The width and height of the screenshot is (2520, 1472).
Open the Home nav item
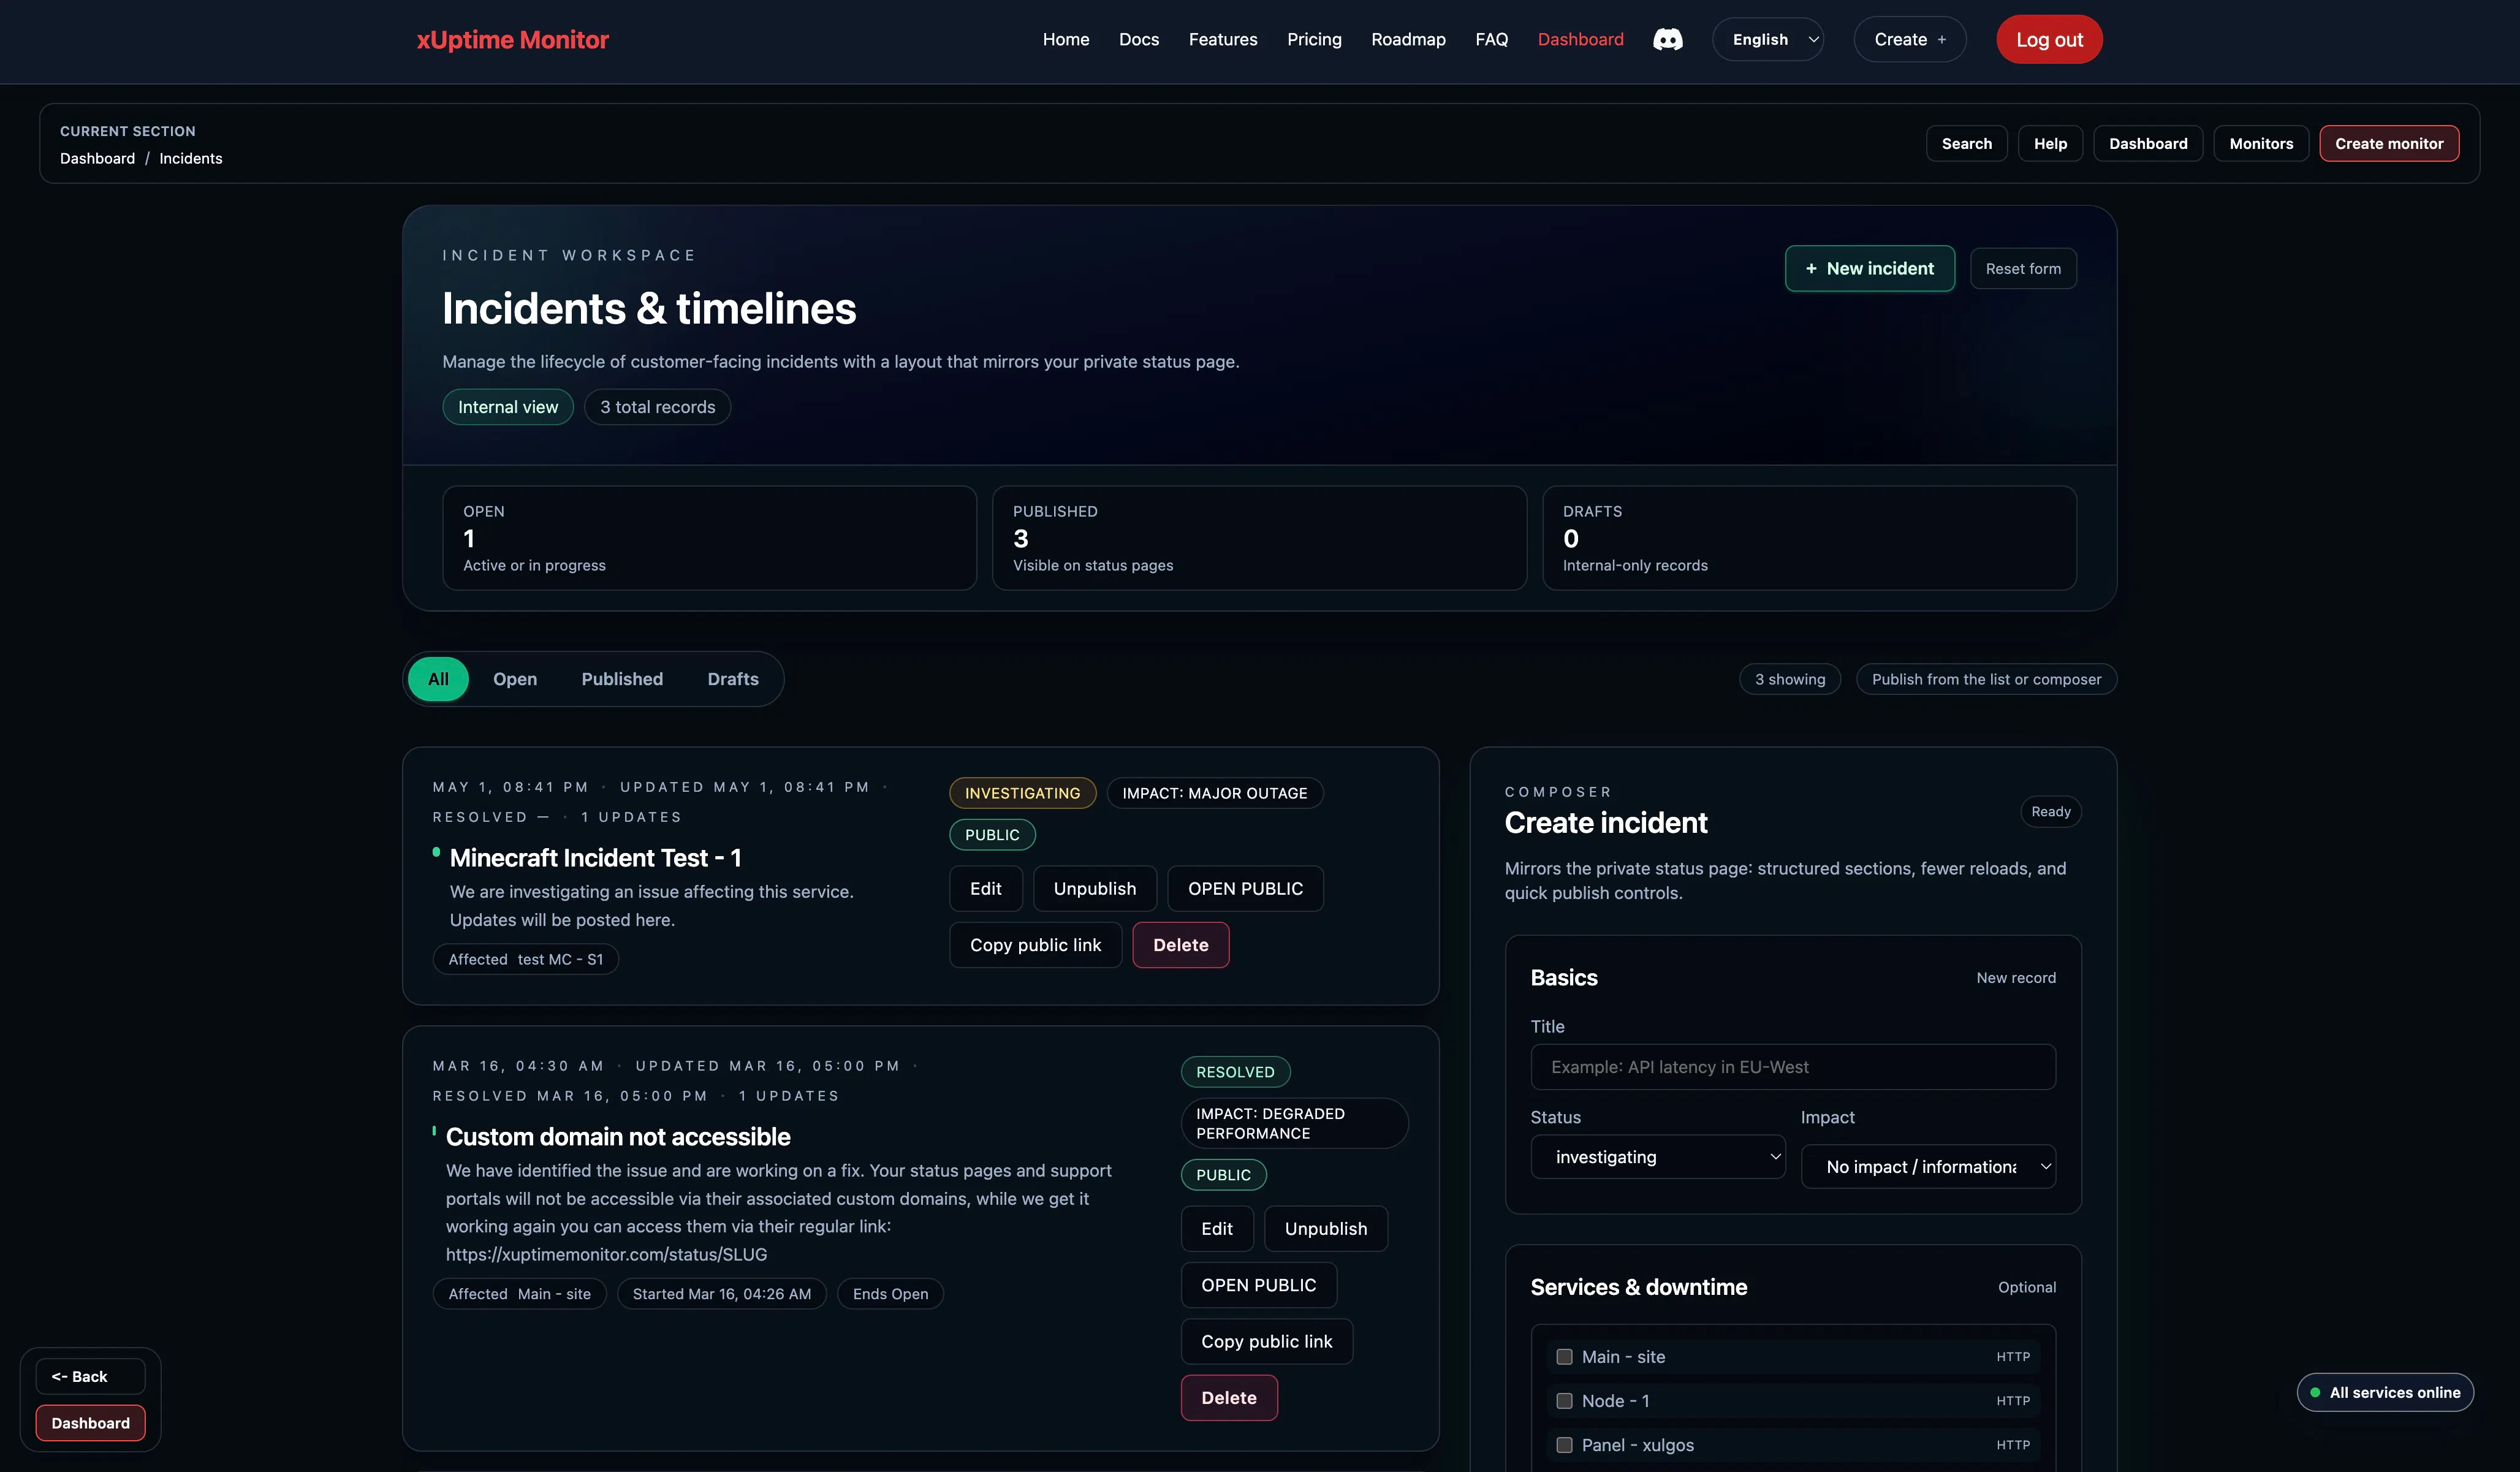pos(1065,40)
